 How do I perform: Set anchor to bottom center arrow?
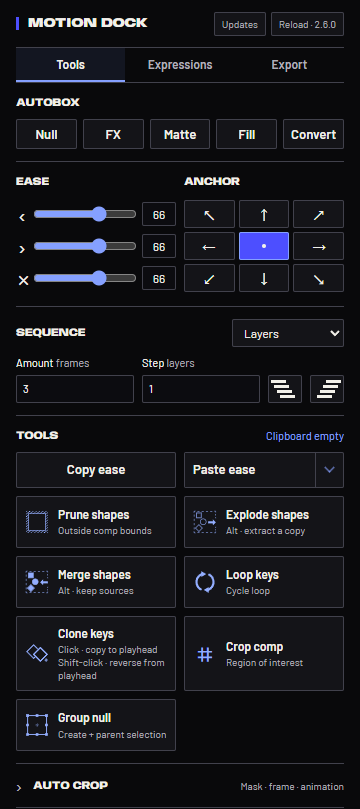coord(264,278)
